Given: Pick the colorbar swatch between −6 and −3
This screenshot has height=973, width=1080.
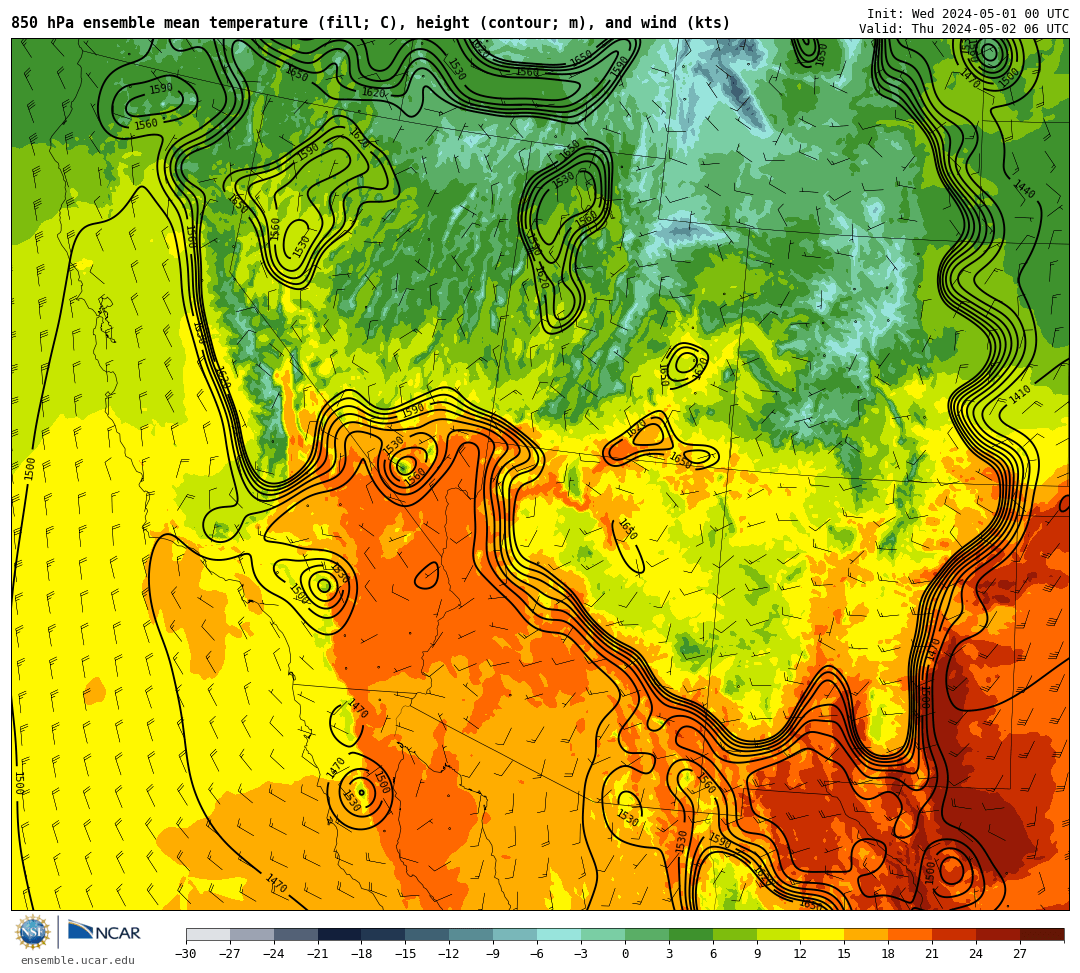Looking at the screenshot, I should pyautogui.click(x=559, y=934).
